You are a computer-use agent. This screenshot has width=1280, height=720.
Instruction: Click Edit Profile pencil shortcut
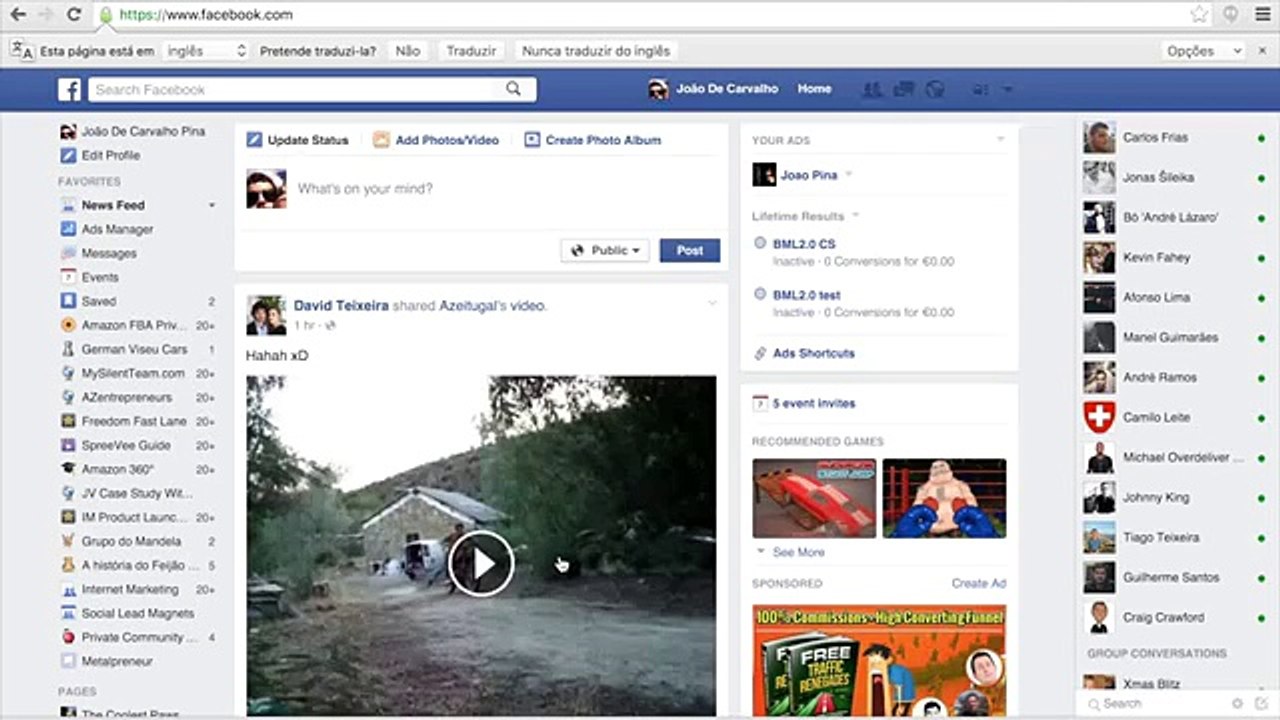(68, 155)
